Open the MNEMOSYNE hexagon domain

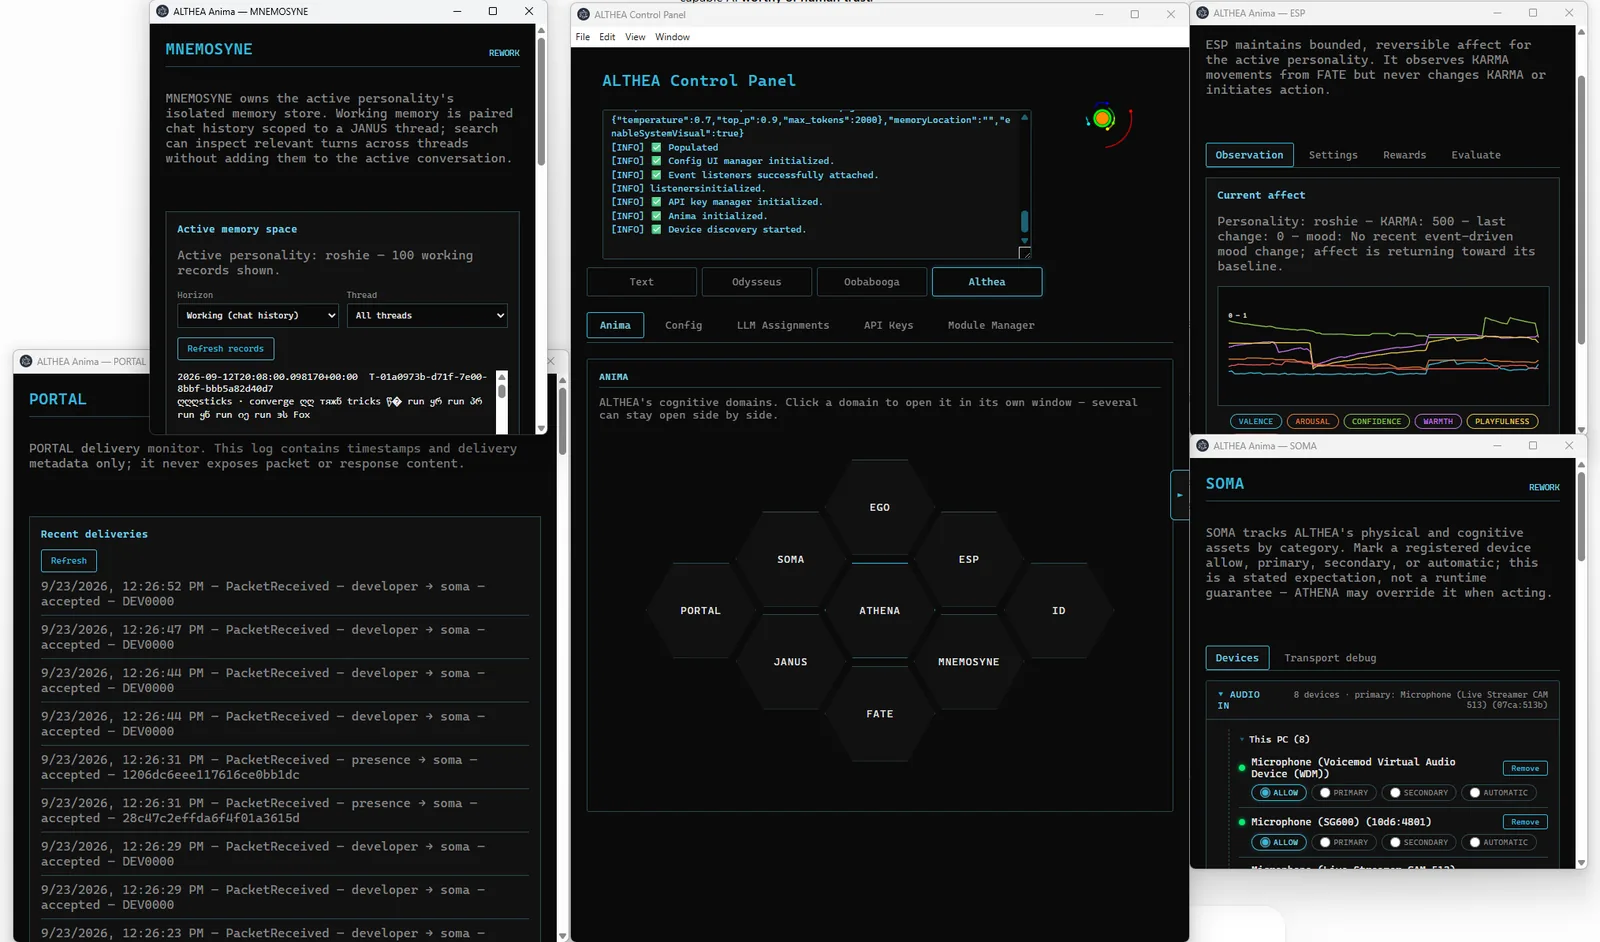(x=968, y=662)
